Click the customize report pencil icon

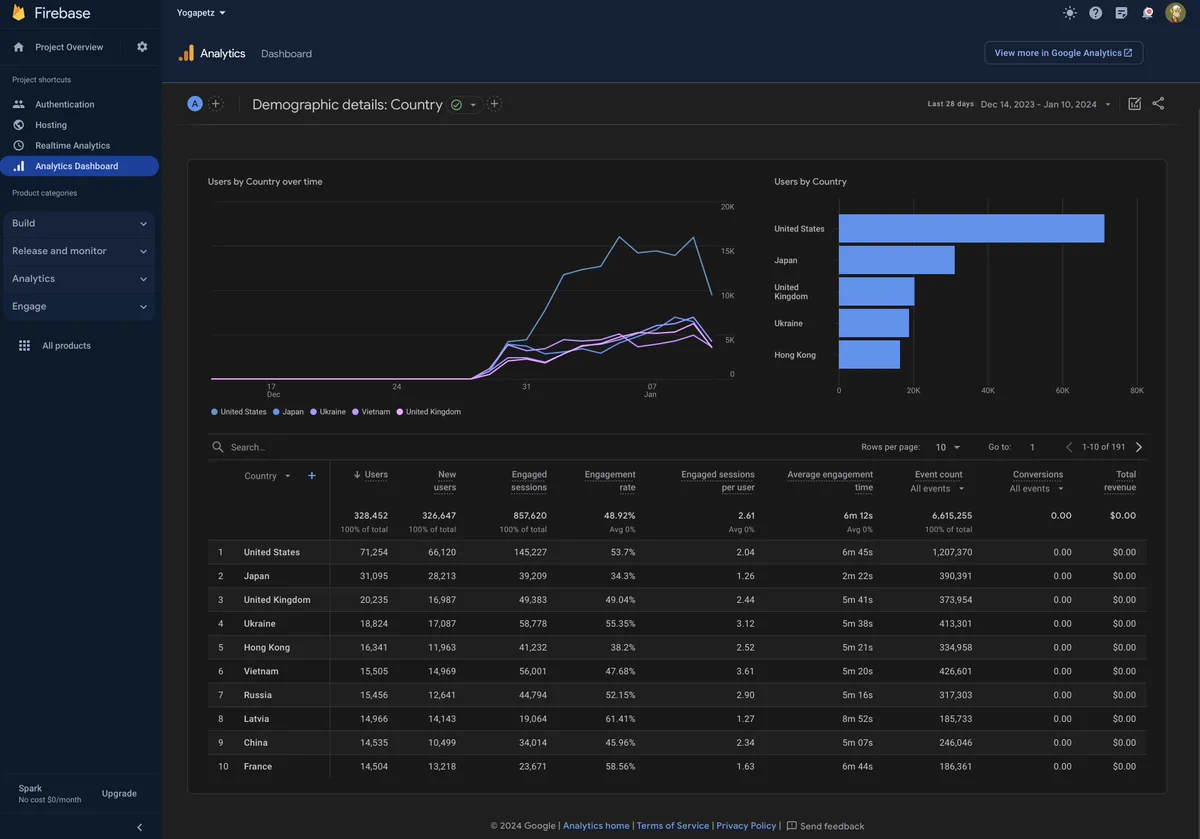point(1134,104)
